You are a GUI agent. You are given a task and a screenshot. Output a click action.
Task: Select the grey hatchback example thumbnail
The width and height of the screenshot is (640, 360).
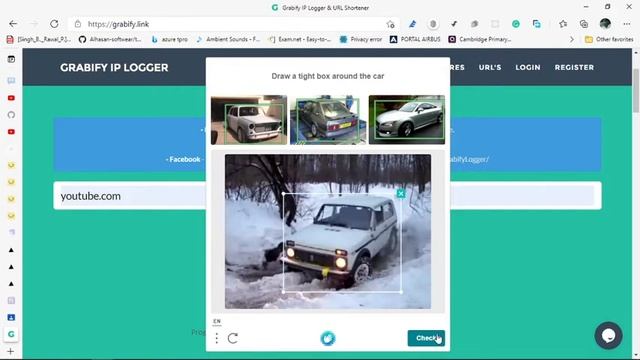coord(328,120)
